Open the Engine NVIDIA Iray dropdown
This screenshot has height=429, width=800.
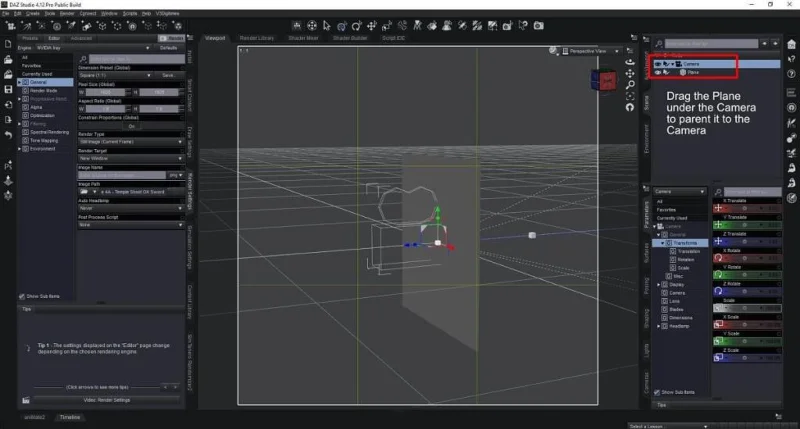click(x=93, y=48)
